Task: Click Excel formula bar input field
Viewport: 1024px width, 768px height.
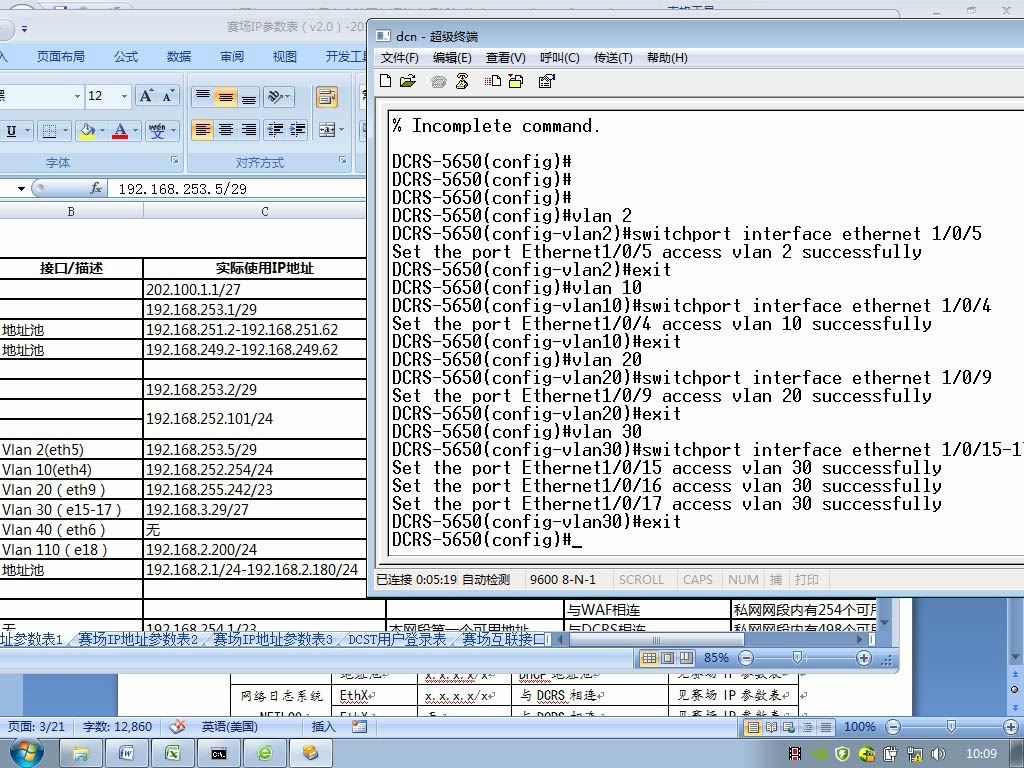Action: pyautogui.click(x=238, y=189)
